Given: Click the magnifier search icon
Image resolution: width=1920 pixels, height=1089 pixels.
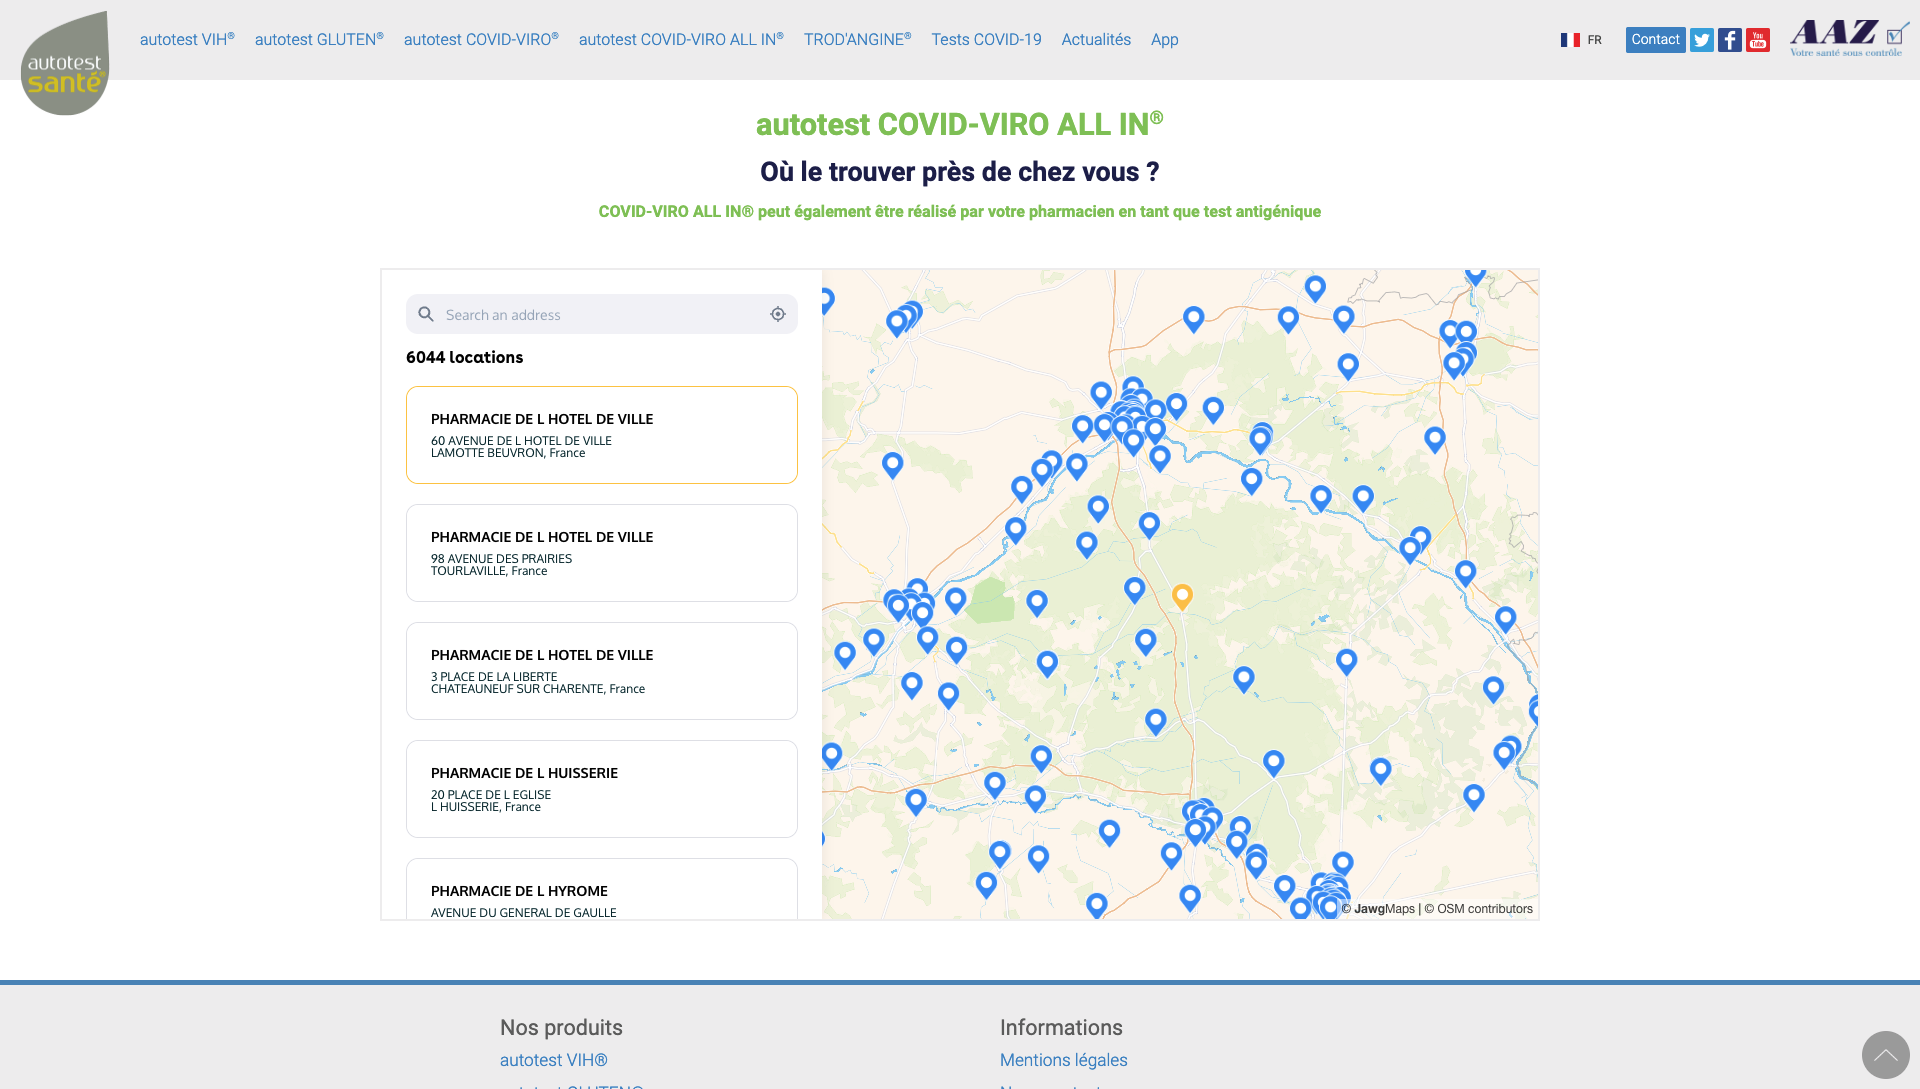Looking at the screenshot, I should click(x=426, y=314).
